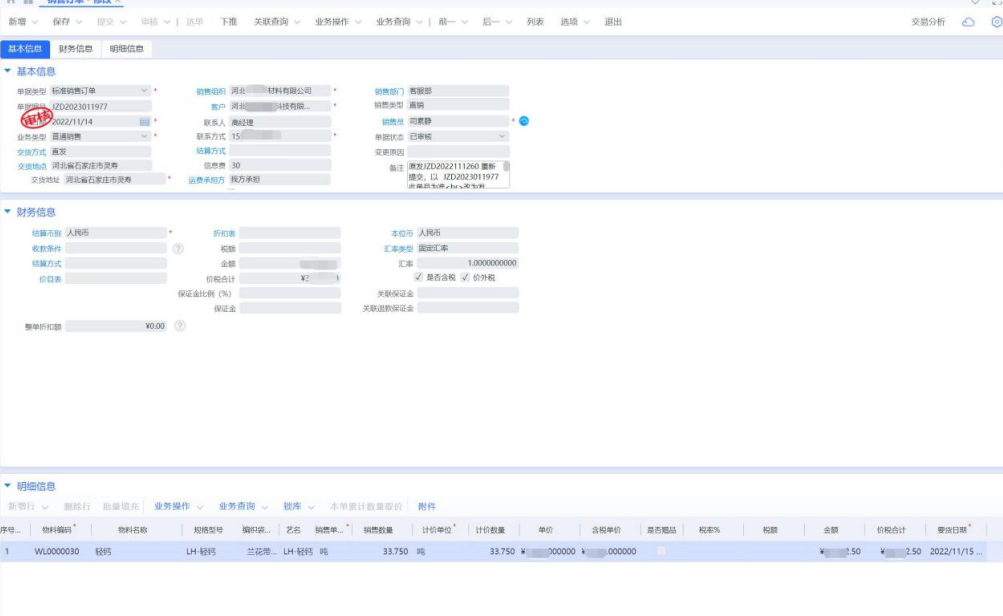Click the 交易分析 button
Screen dimensions: 1003x616
tap(927, 21)
